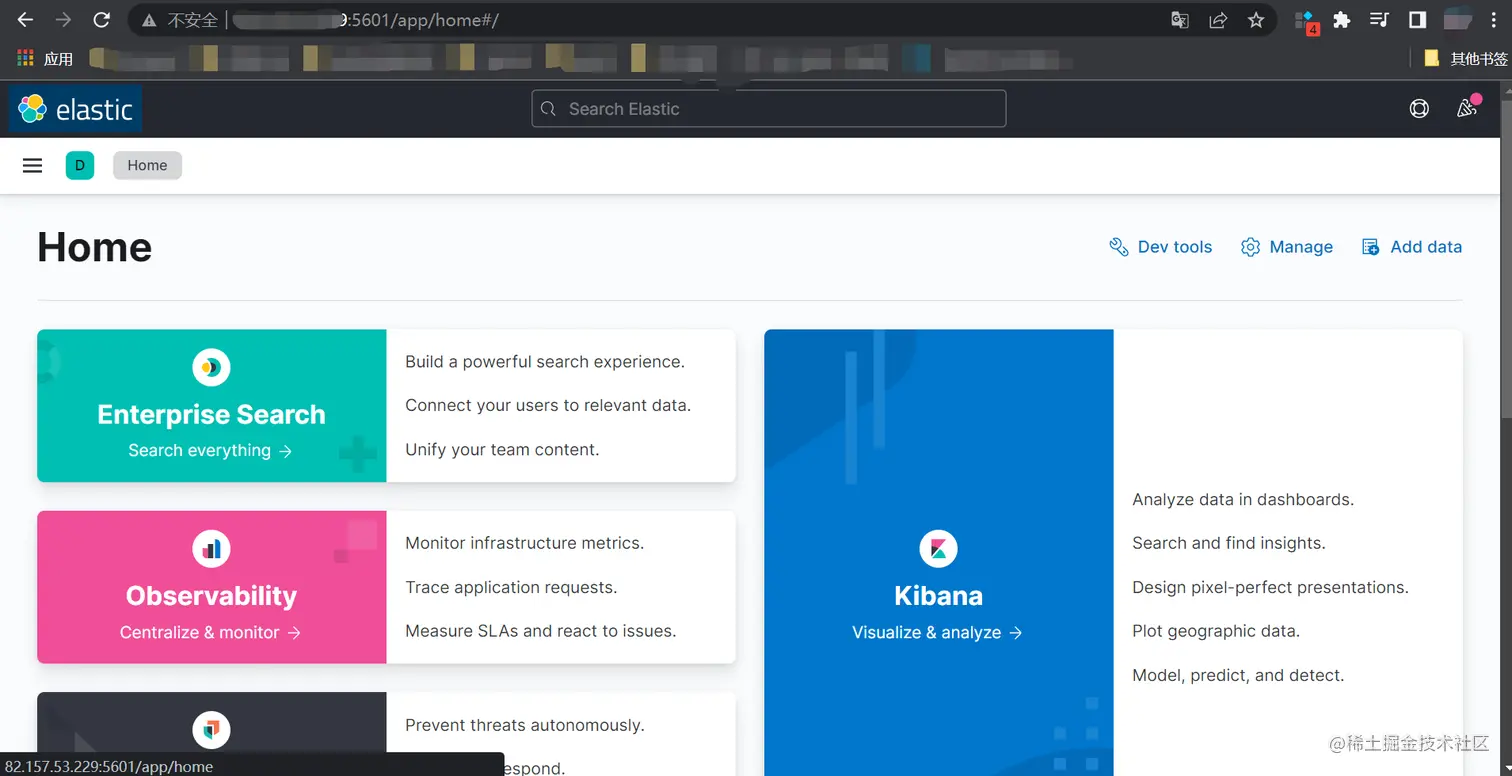Open the extension with red badge 4
The height and width of the screenshot is (776, 1512).
point(1306,21)
